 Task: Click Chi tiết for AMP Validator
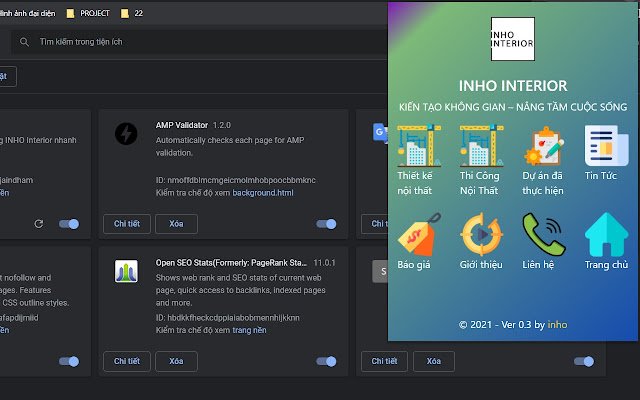[x=127, y=224]
